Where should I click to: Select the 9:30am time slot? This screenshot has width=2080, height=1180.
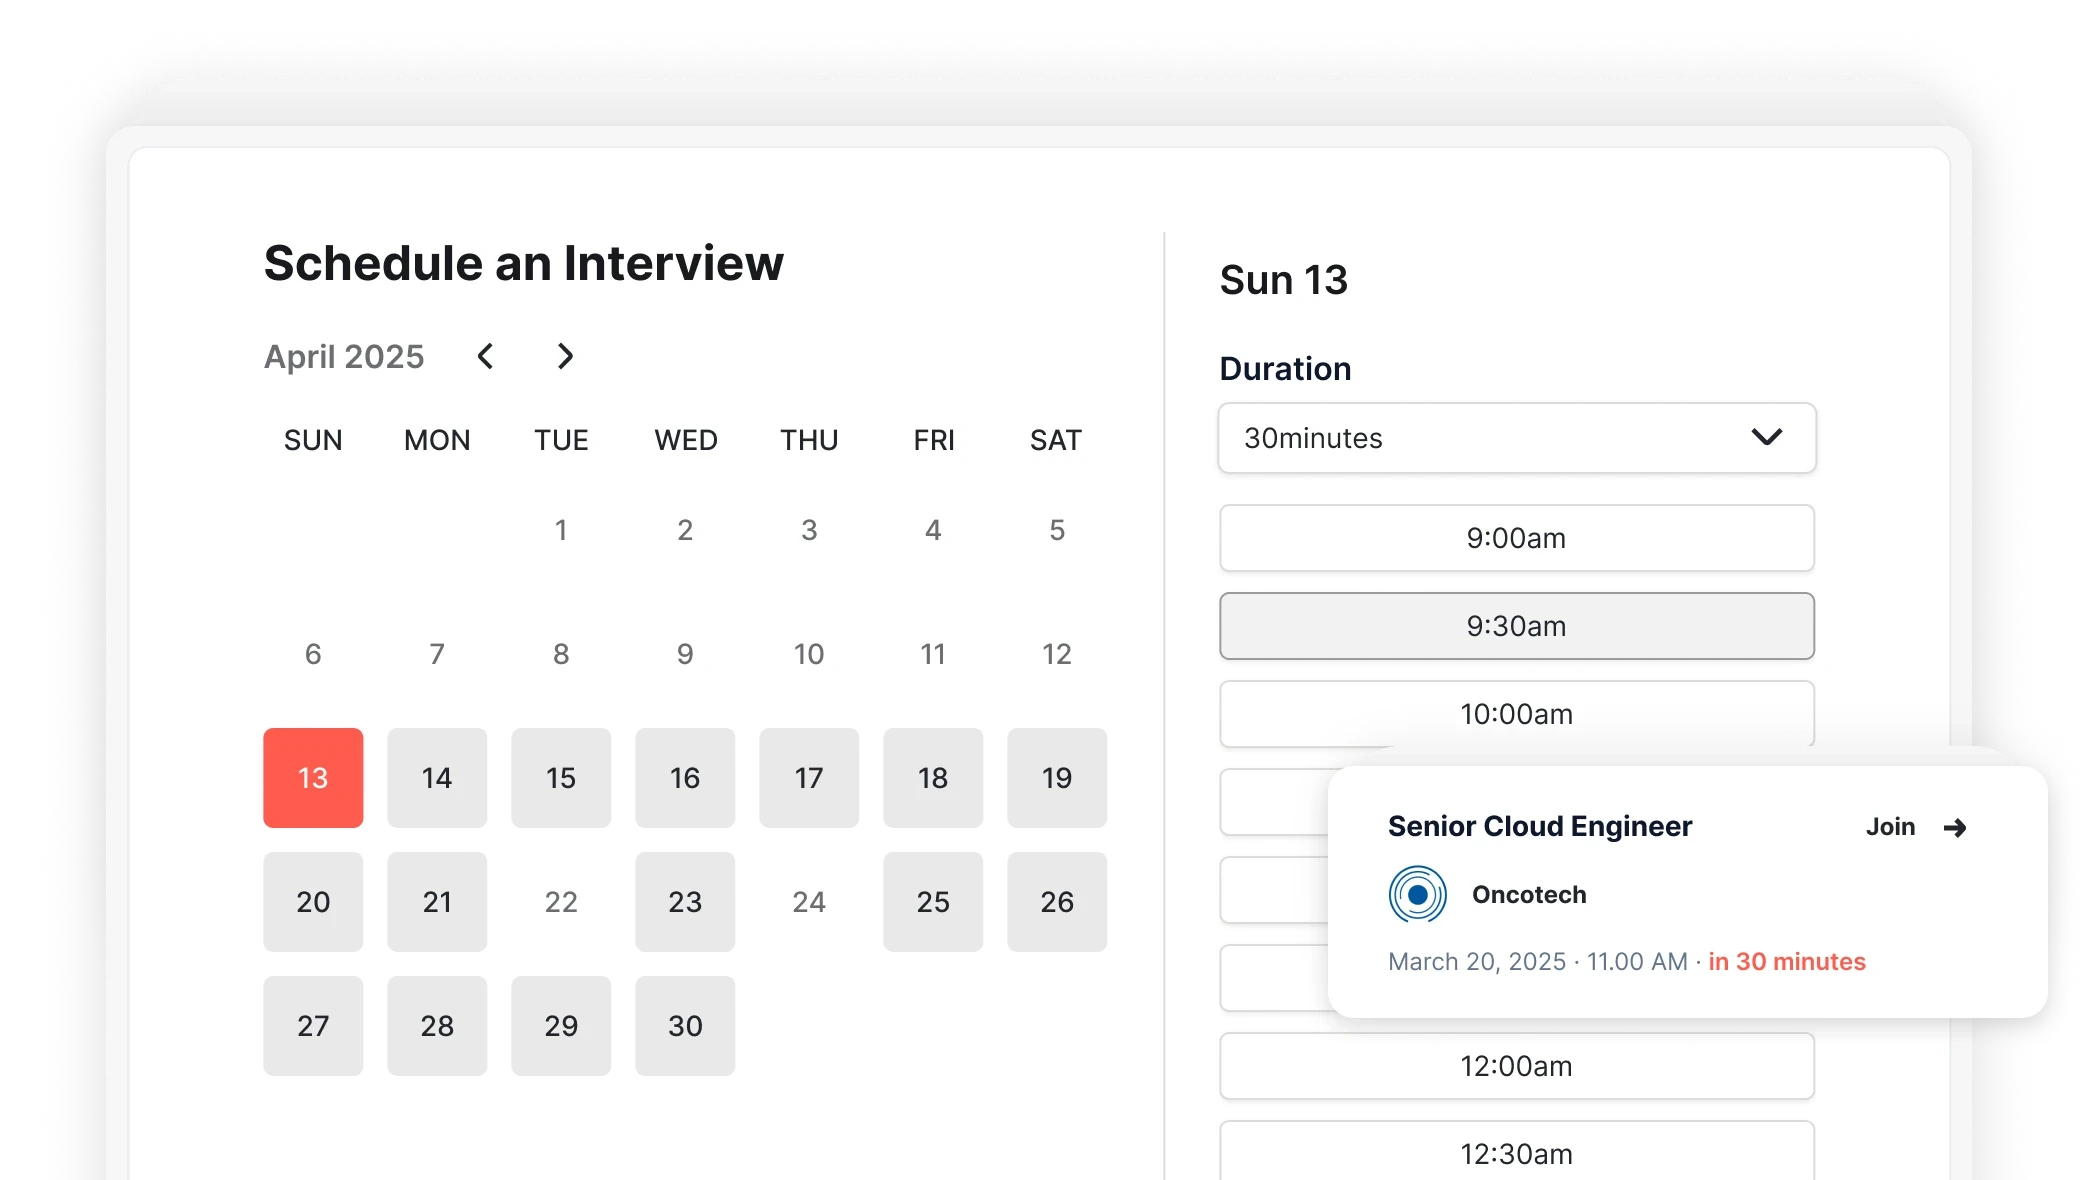pyautogui.click(x=1516, y=626)
